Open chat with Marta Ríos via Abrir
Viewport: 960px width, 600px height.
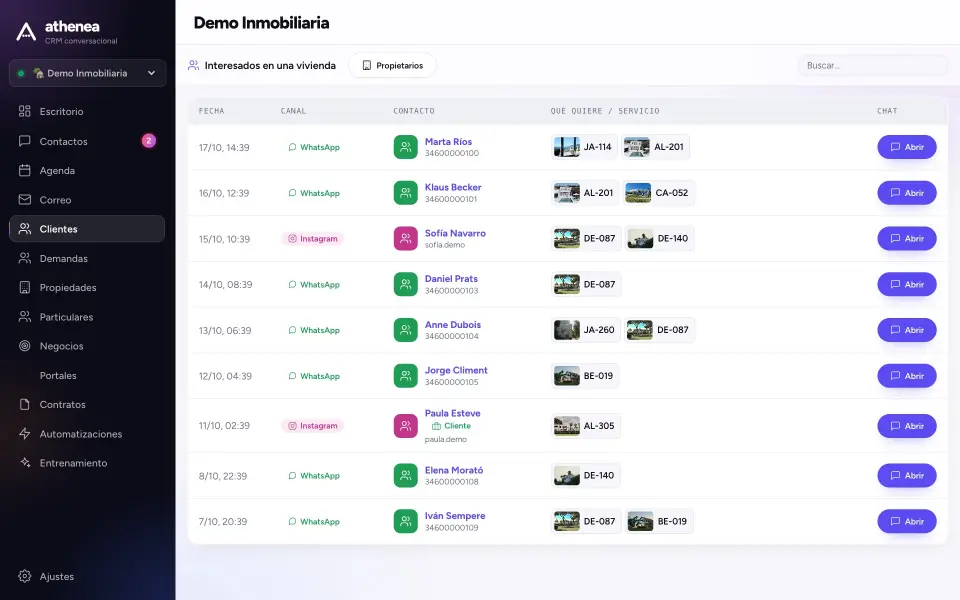(x=907, y=147)
